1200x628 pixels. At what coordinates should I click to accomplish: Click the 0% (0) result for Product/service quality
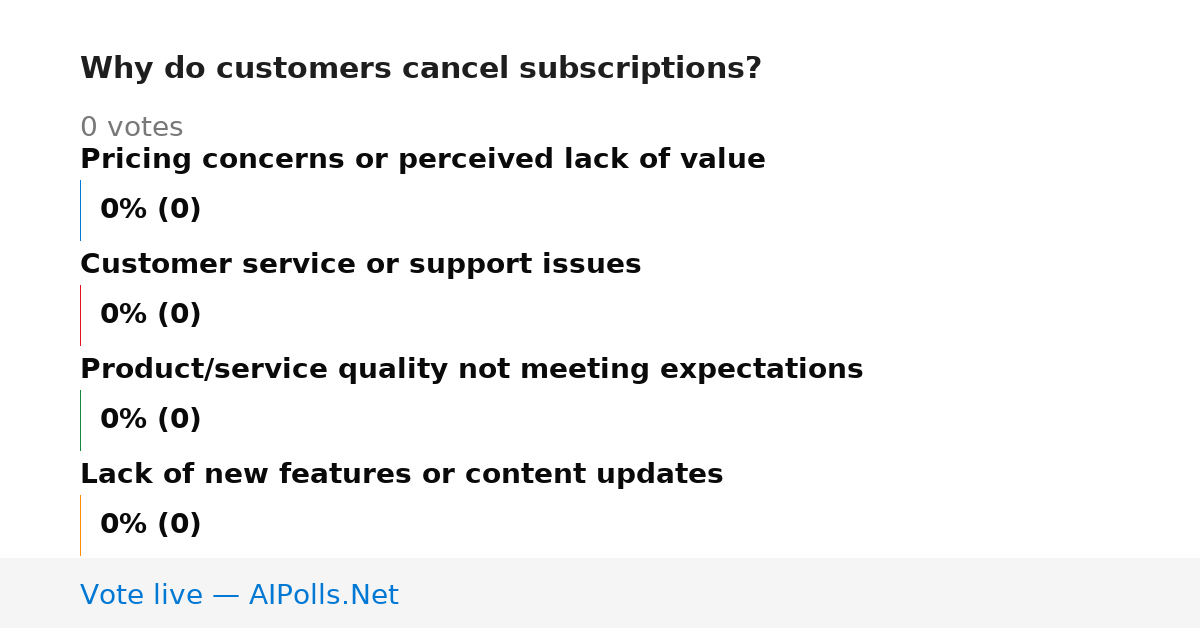click(150, 420)
